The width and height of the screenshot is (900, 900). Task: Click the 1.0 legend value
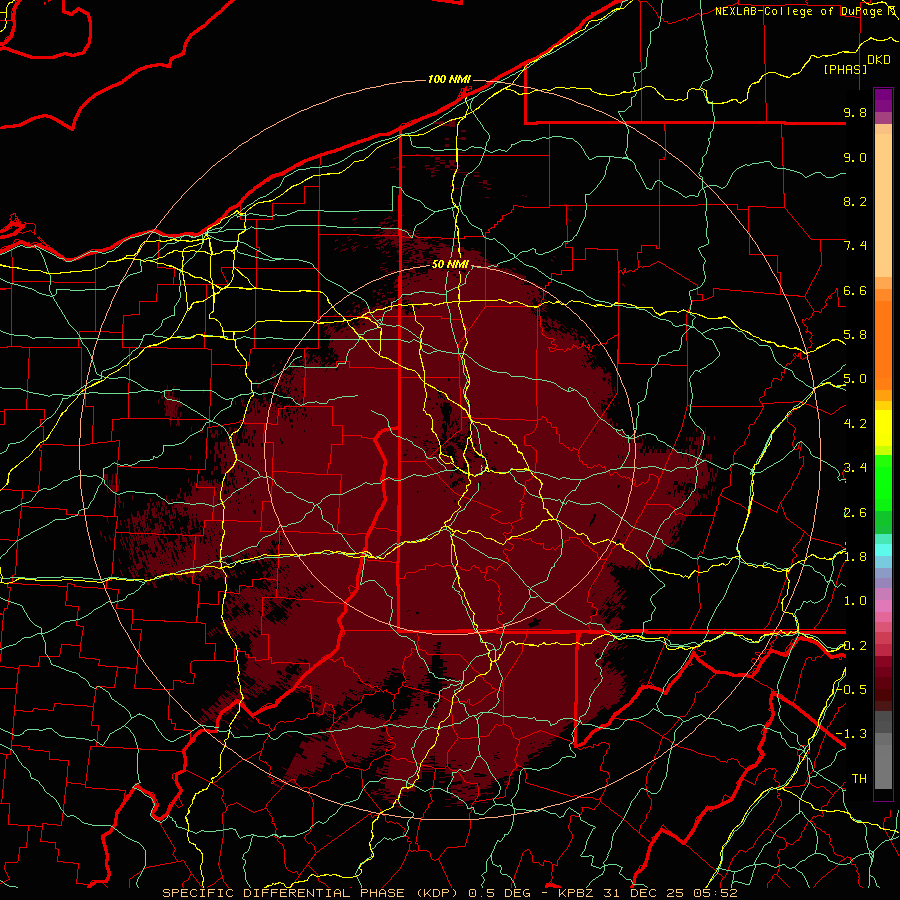click(x=855, y=601)
